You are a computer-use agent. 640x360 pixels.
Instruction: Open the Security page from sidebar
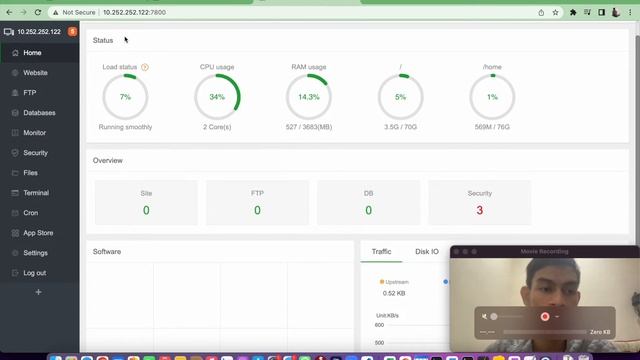[40, 153]
